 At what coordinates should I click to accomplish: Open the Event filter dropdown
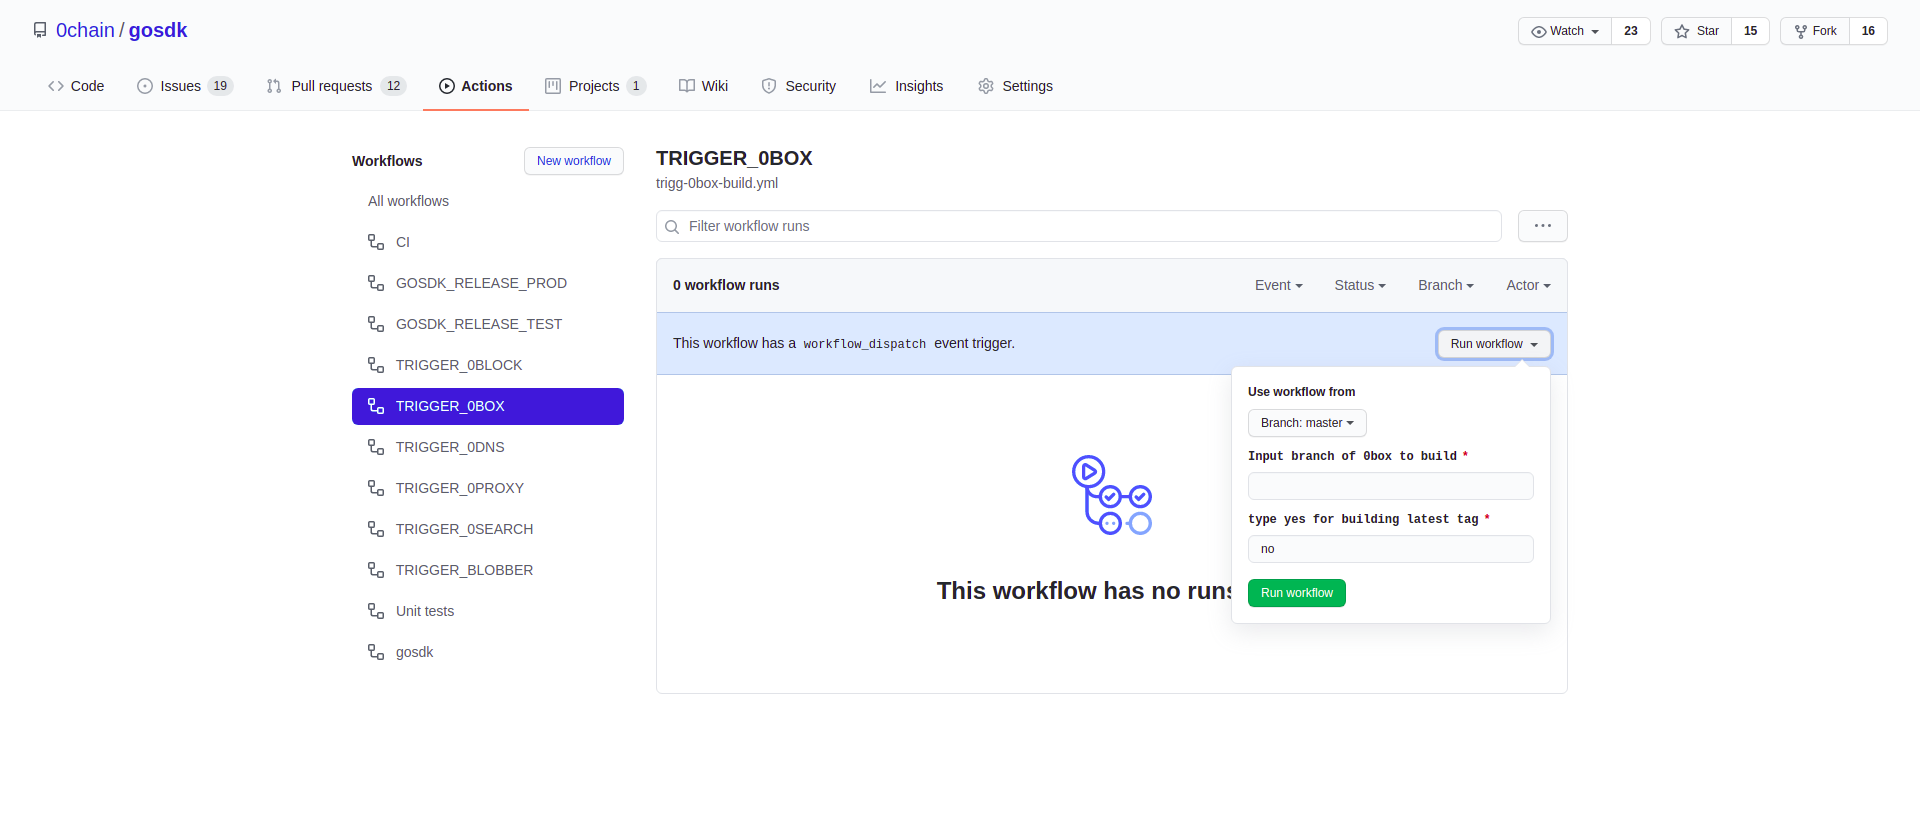point(1279,285)
